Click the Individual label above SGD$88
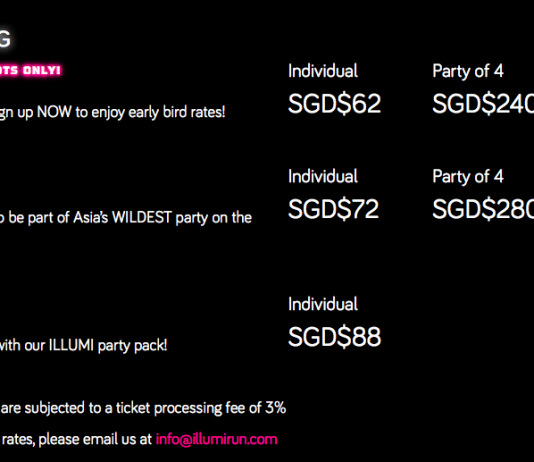Image resolution: width=534 pixels, height=462 pixels. [323, 304]
